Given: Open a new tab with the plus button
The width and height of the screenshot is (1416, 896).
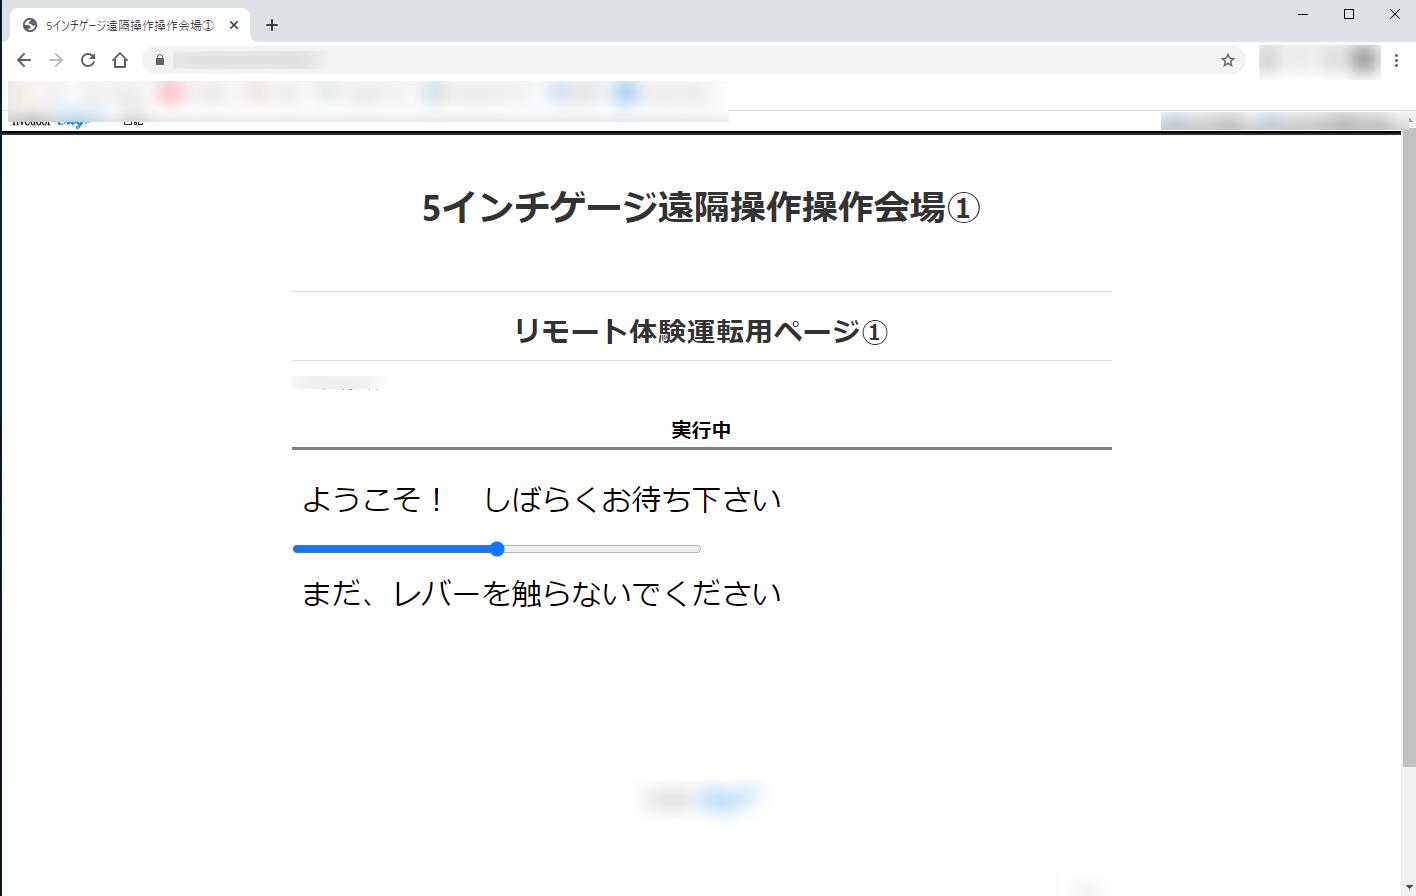Looking at the screenshot, I should click(272, 25).
